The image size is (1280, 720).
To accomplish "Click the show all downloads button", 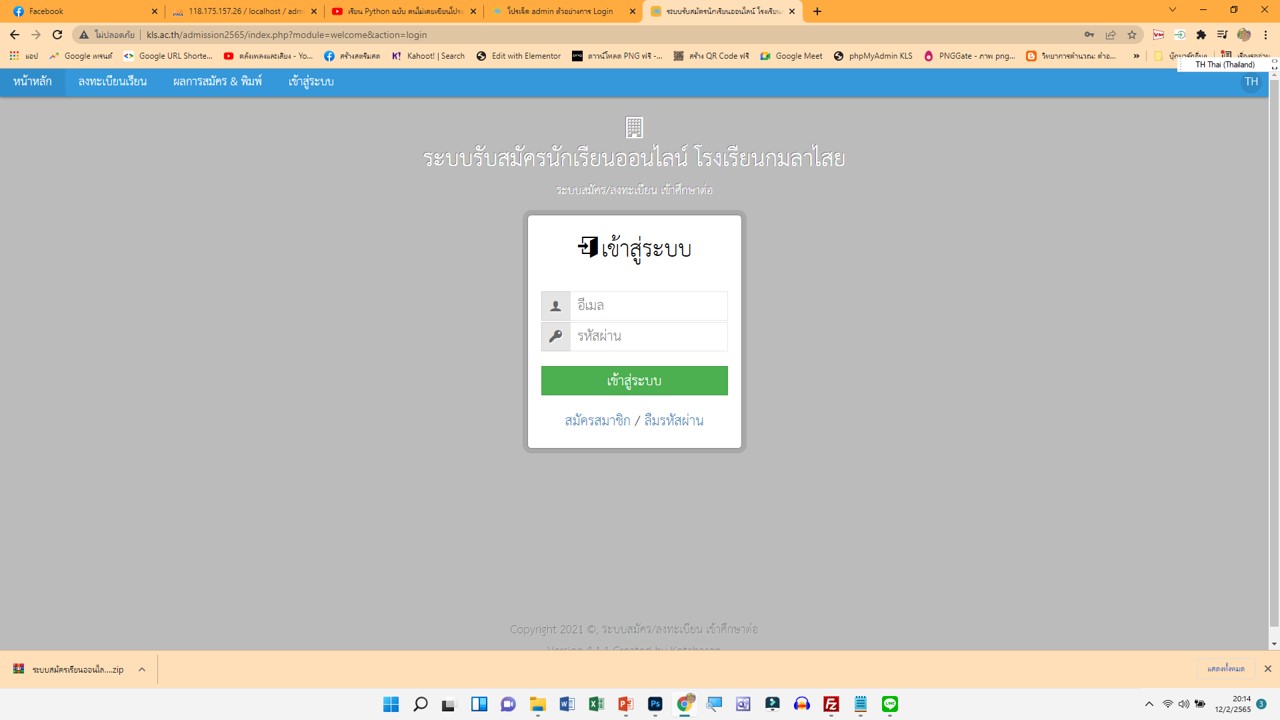I will pos(1225,669).
